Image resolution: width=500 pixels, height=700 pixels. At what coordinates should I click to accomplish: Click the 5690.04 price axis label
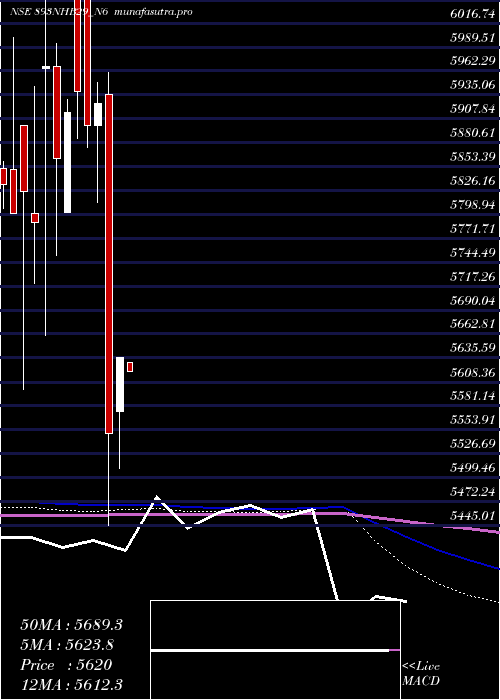coord(473,300)
